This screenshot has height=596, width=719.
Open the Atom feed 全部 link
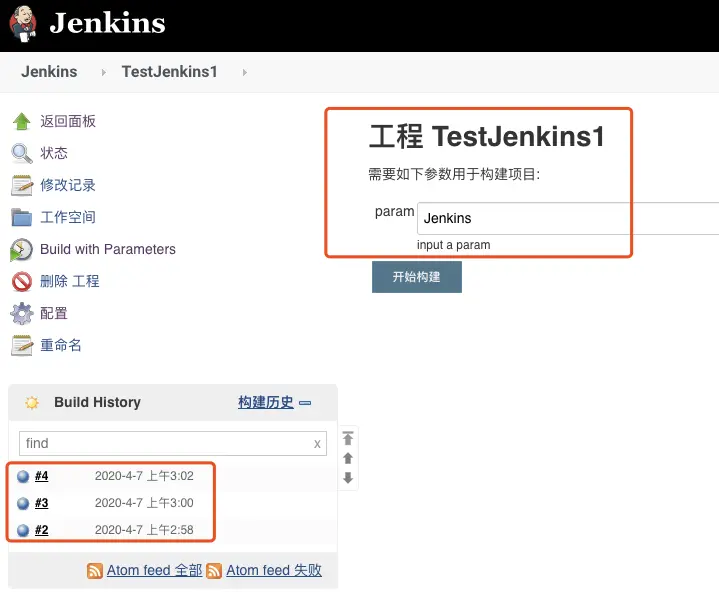155,570
